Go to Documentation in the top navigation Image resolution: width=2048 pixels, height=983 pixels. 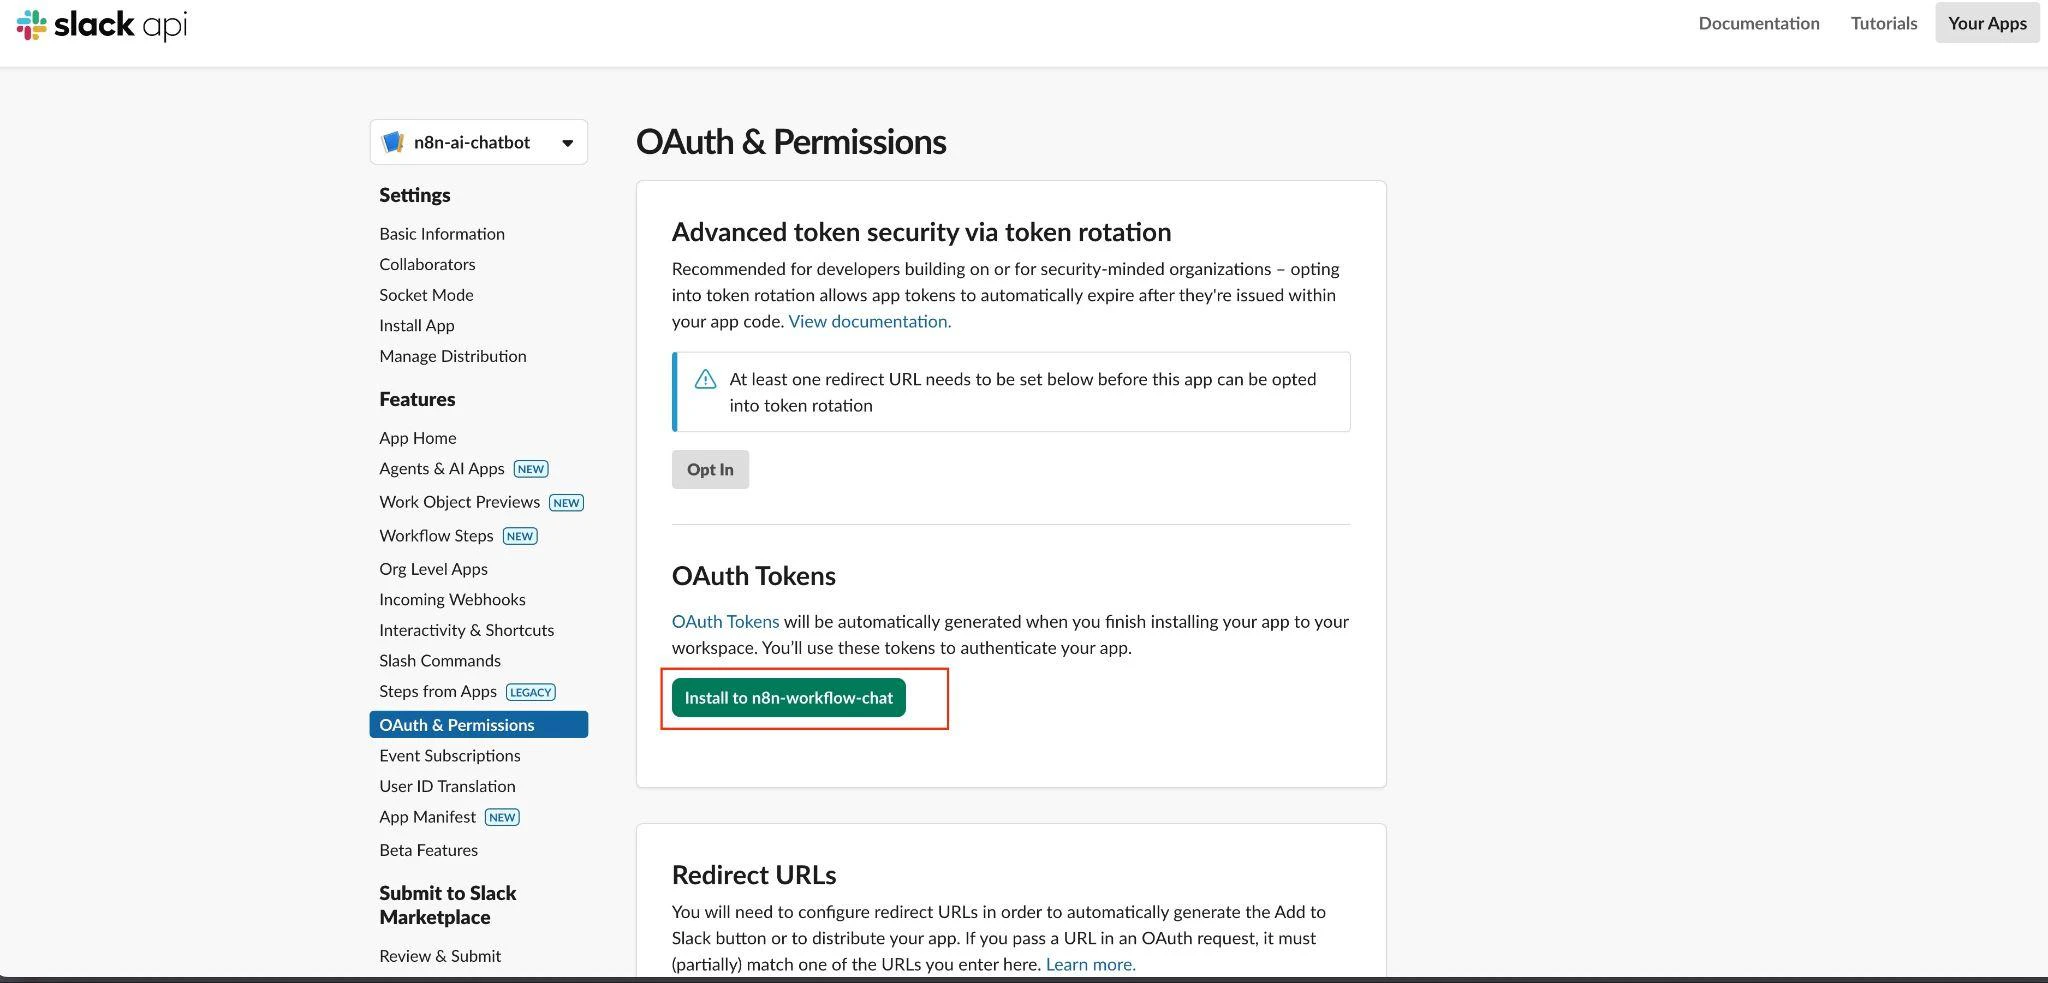pyautogui.click(x=1758, y=23)
